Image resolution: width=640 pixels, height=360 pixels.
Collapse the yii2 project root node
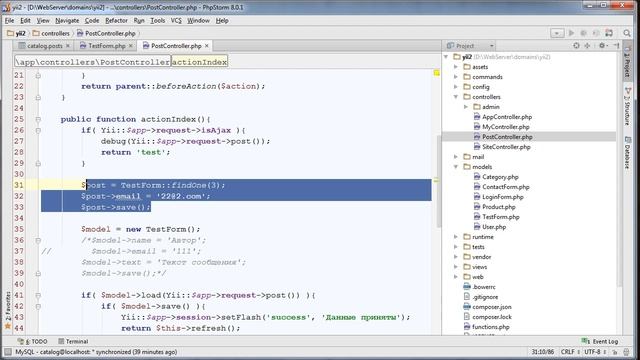point(446,57)
